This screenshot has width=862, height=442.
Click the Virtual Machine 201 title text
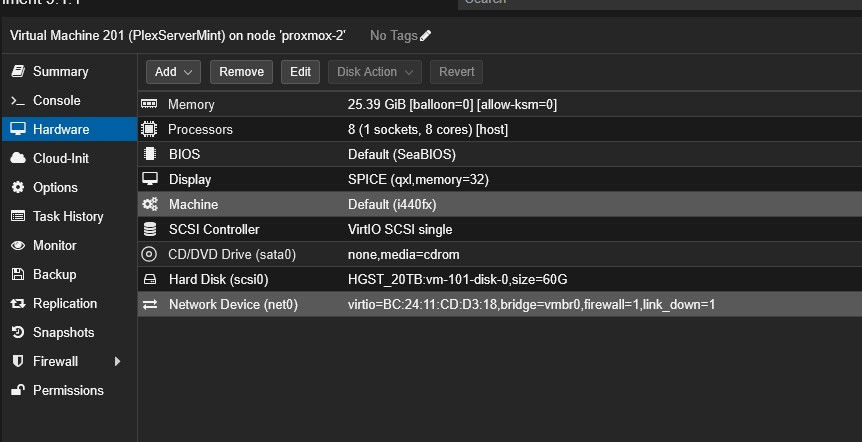[x=178, y=36]
